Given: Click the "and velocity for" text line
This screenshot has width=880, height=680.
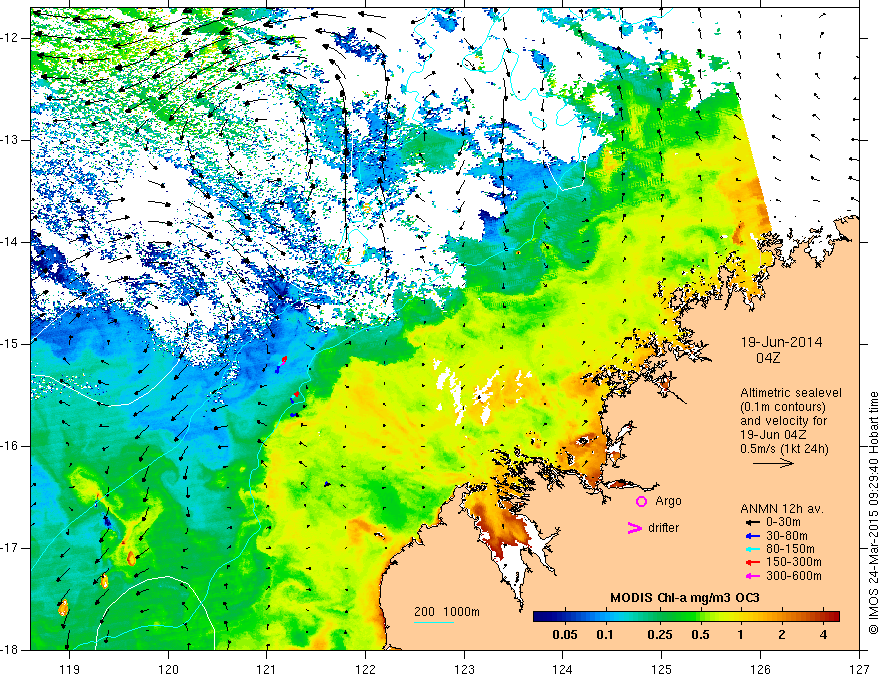Looking at the screenshot, I should point(783,420).
